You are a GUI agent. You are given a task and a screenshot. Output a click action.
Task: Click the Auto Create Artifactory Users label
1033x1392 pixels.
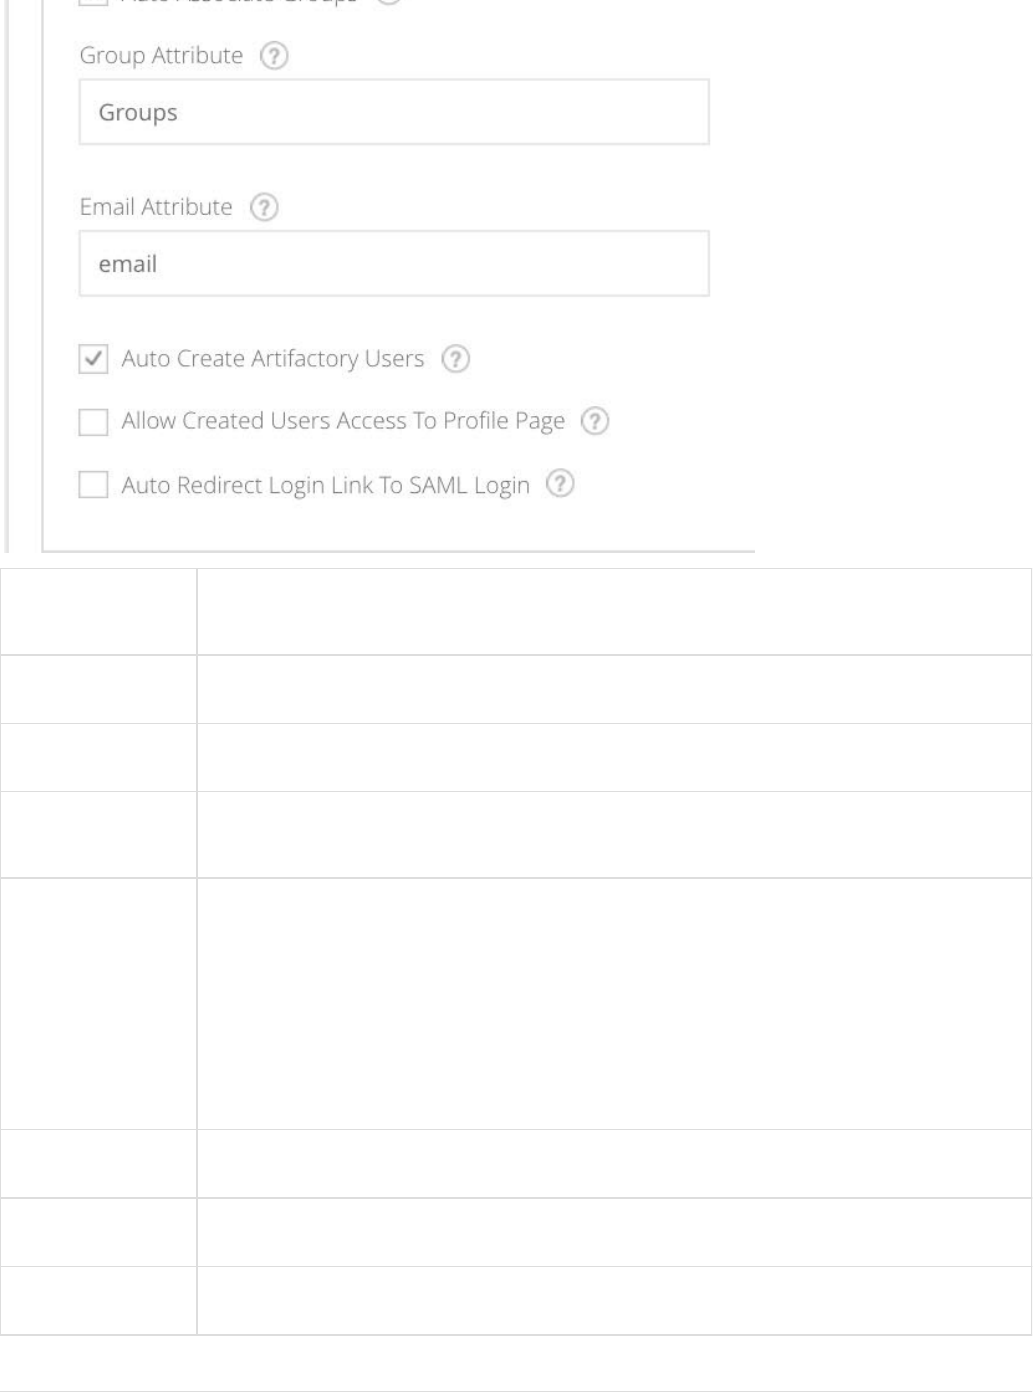coord(273,359)
